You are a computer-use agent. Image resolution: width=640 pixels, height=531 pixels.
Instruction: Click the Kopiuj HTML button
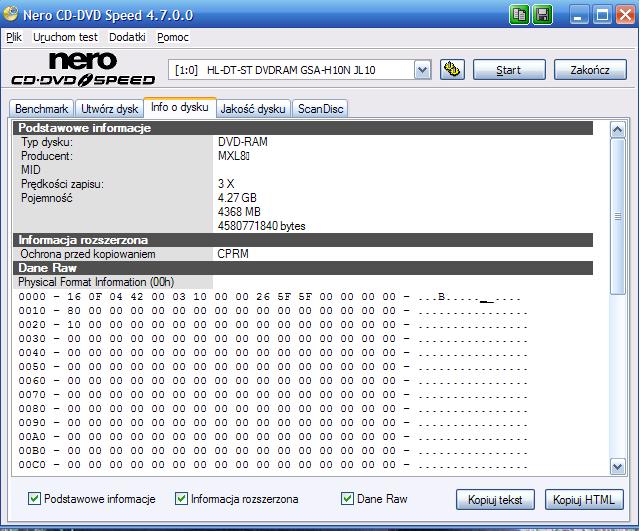point(584,500)
